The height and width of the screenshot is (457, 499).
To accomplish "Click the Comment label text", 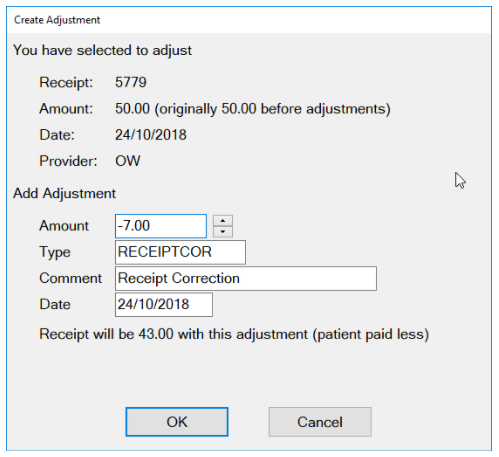I will [70, 278].
